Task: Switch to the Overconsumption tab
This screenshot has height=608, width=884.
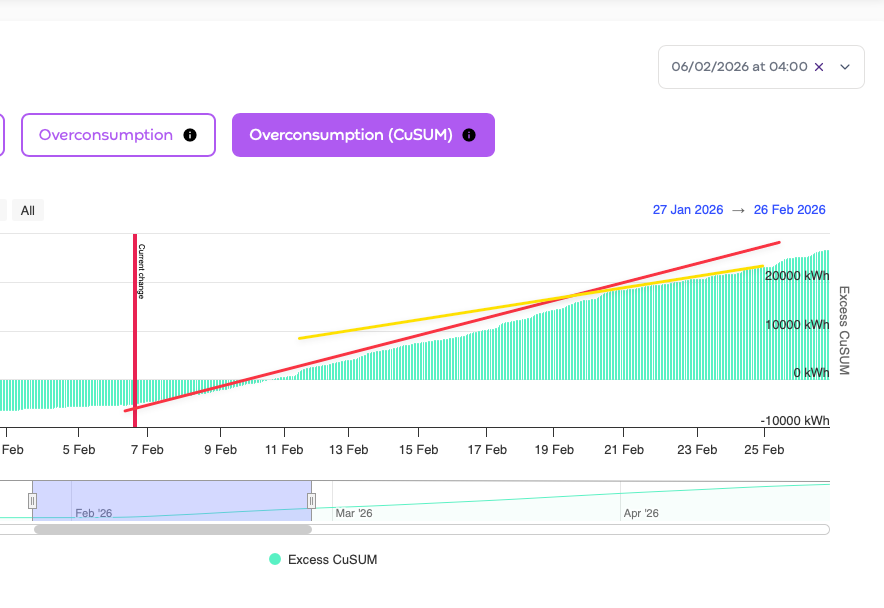Action: pyautogui.click(x=118, y=135)
